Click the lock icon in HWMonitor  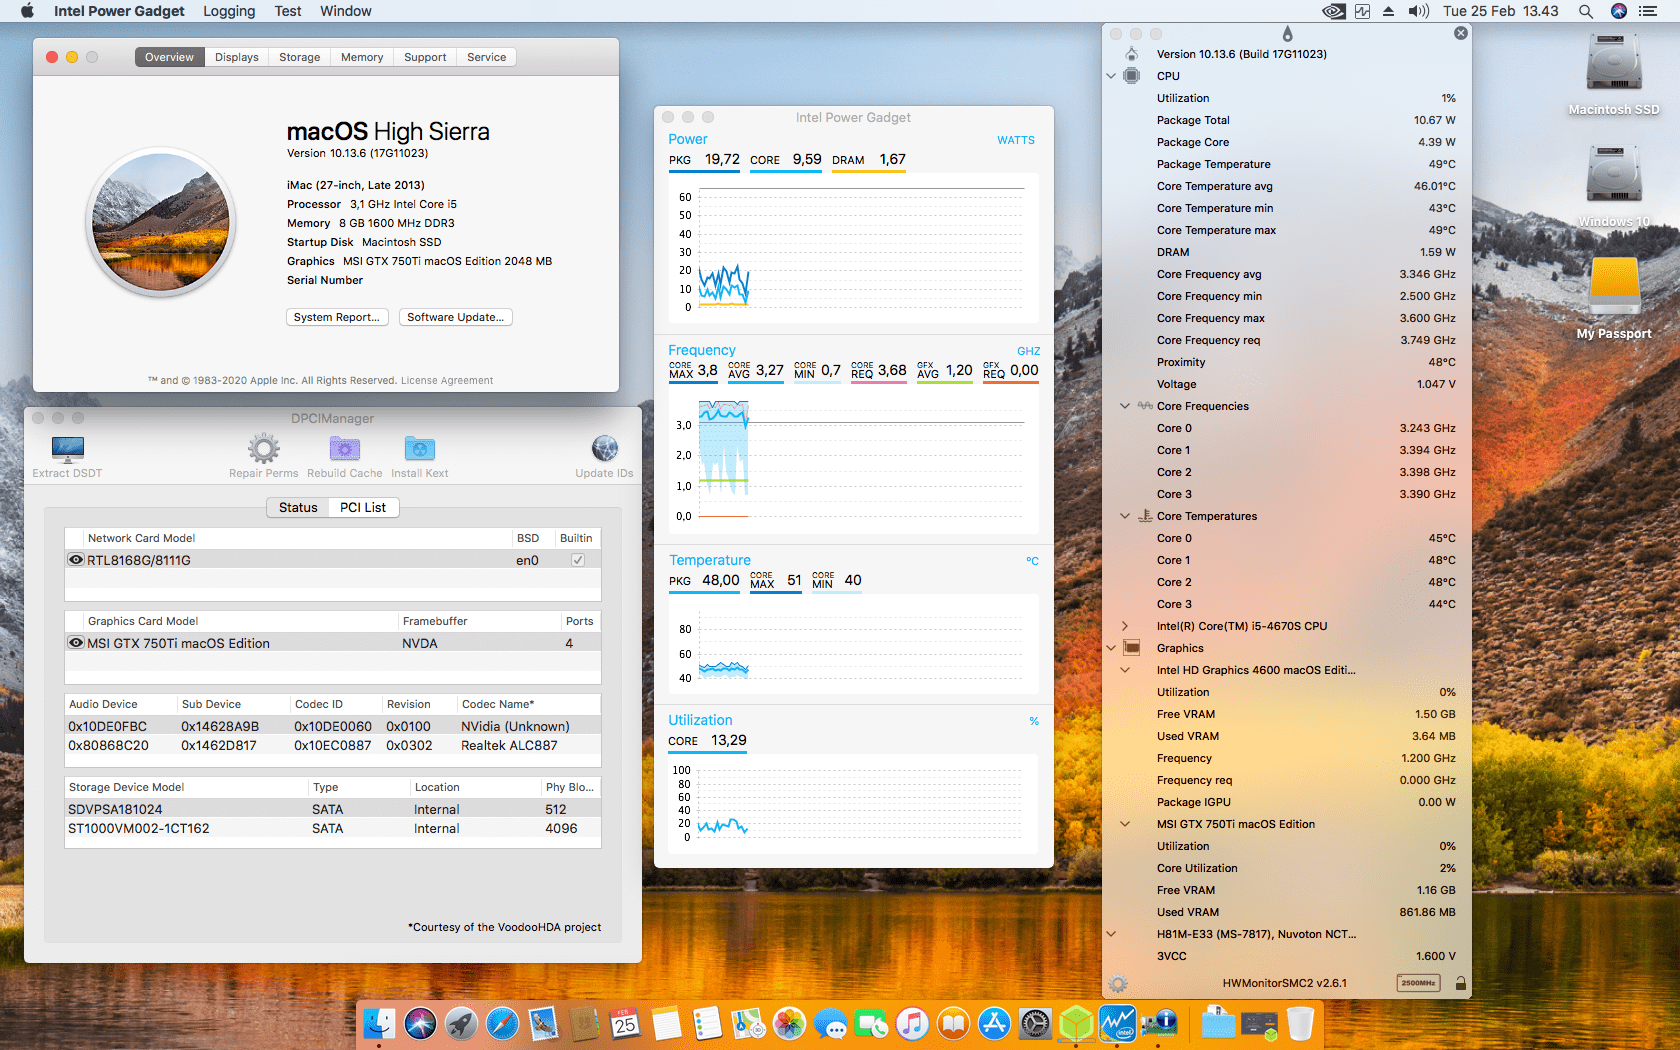tap(1460, 983)
